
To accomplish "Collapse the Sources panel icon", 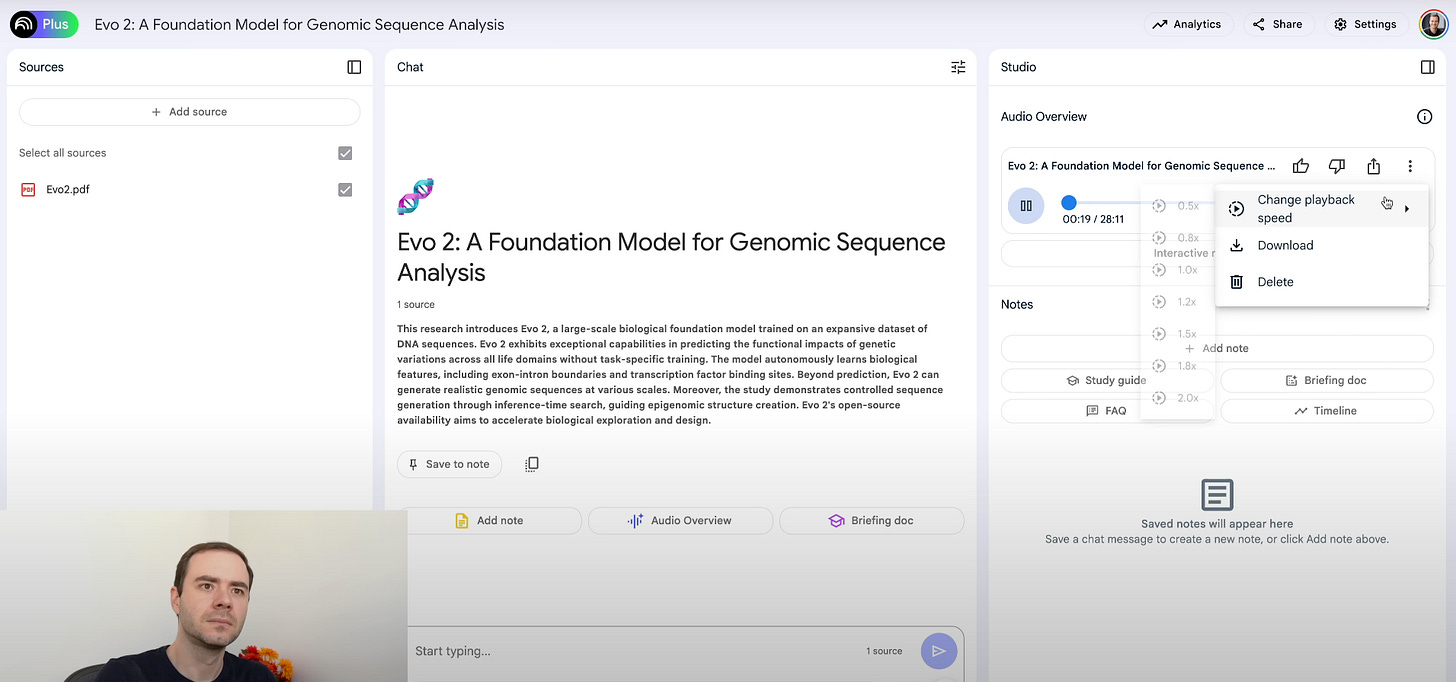I will coord(354,67).
